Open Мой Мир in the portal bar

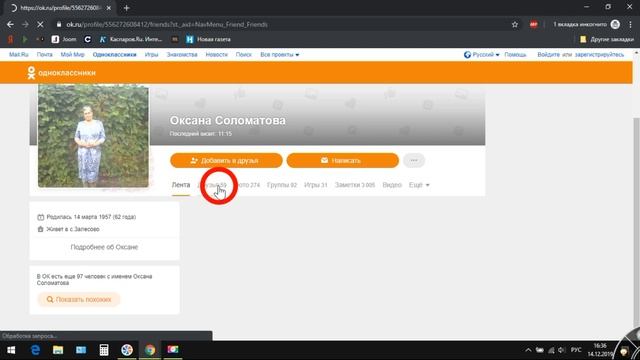(72, 54)
